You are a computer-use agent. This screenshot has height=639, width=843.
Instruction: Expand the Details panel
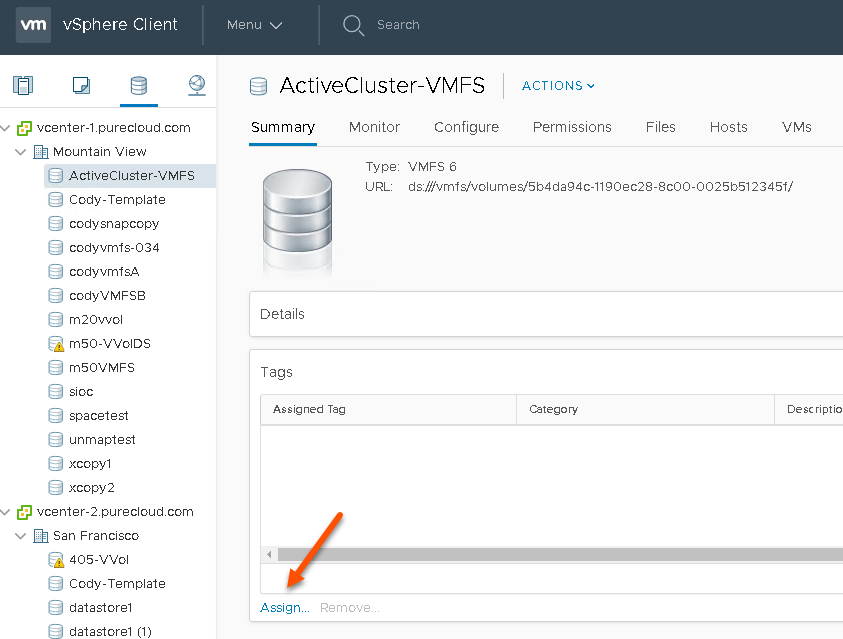pos(546,314)
